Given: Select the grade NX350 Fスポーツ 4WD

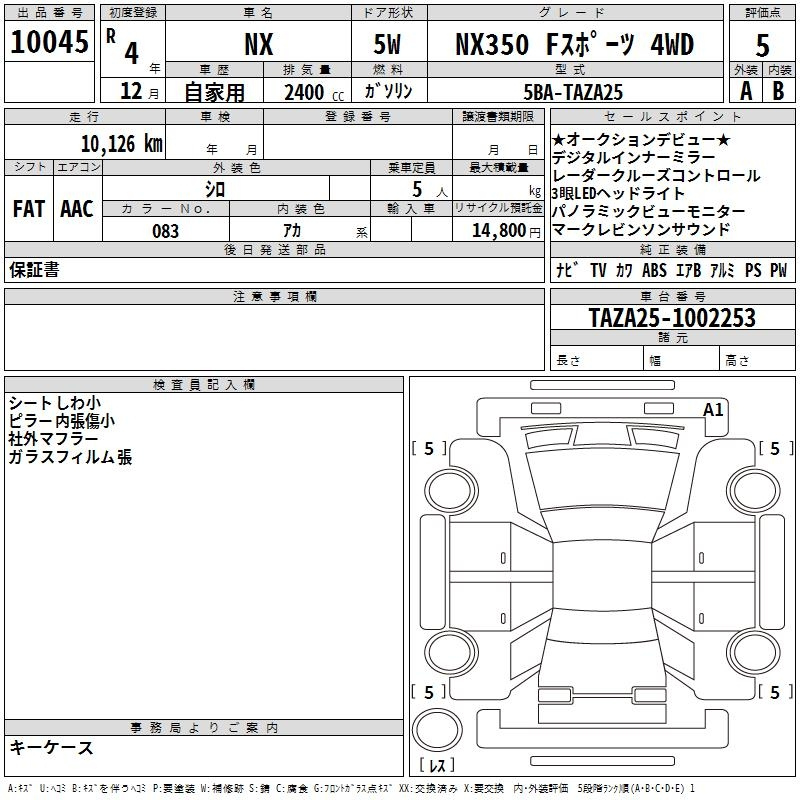Looking at the screenshot, I should pos(574,45).
